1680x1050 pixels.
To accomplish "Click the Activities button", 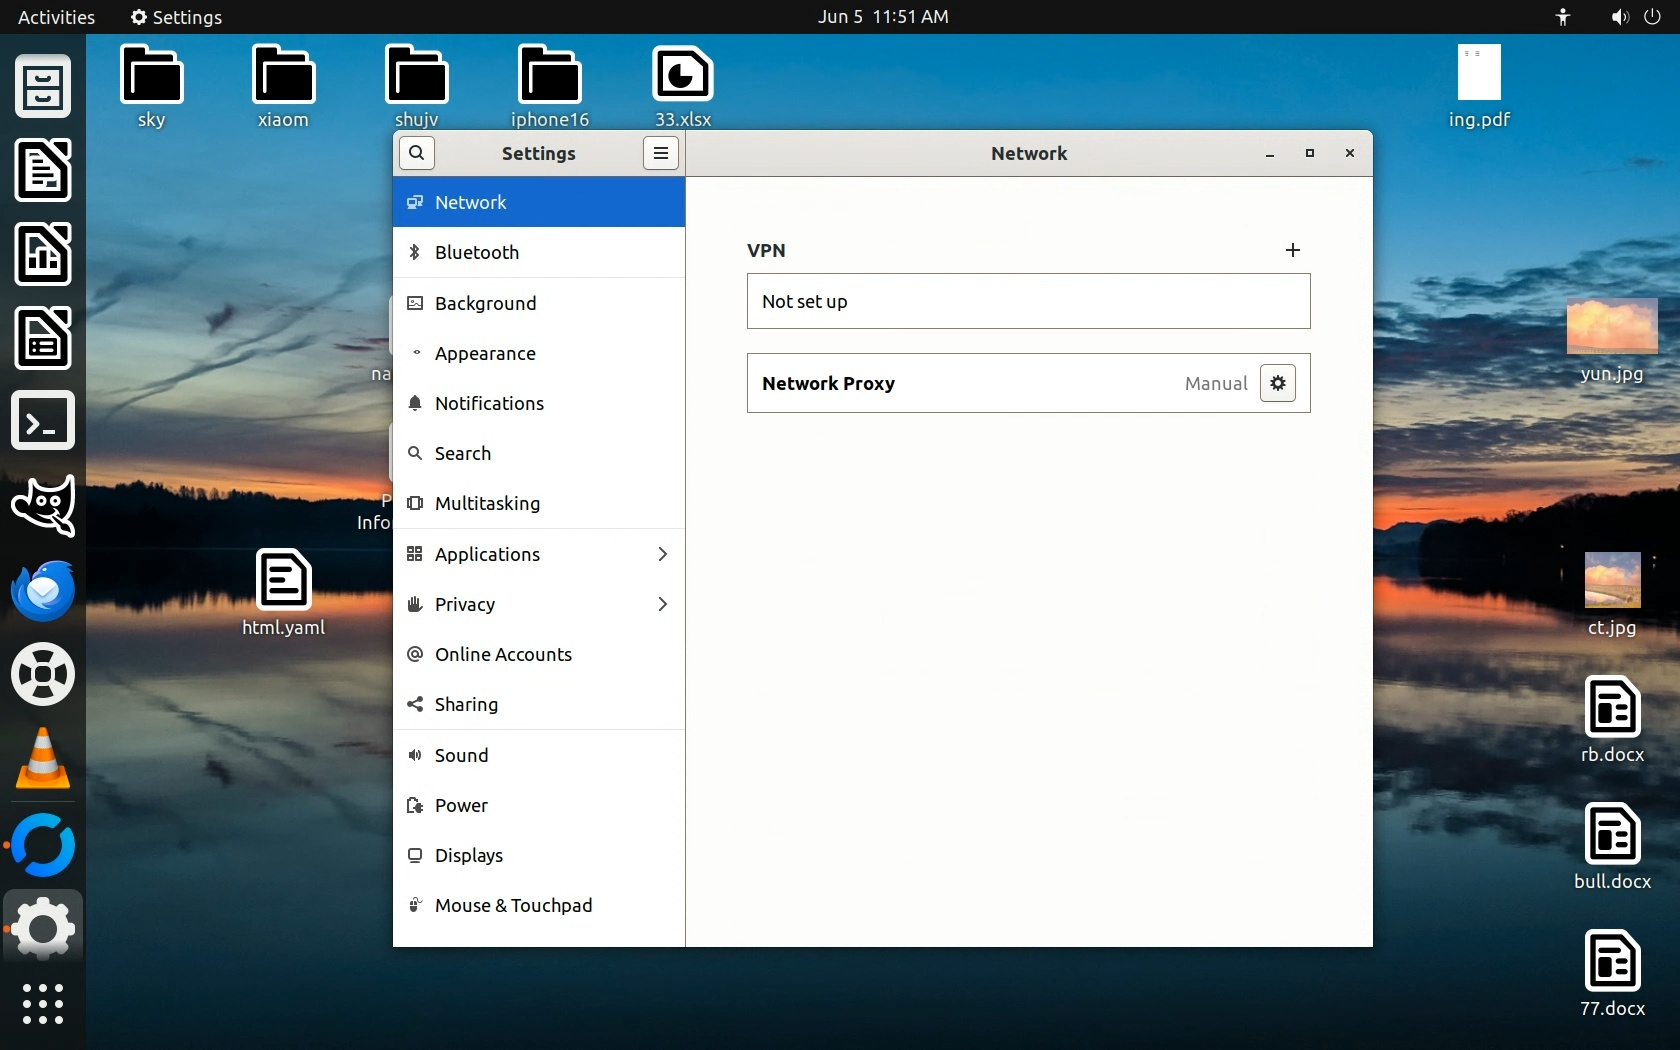I will pos(56,17).
